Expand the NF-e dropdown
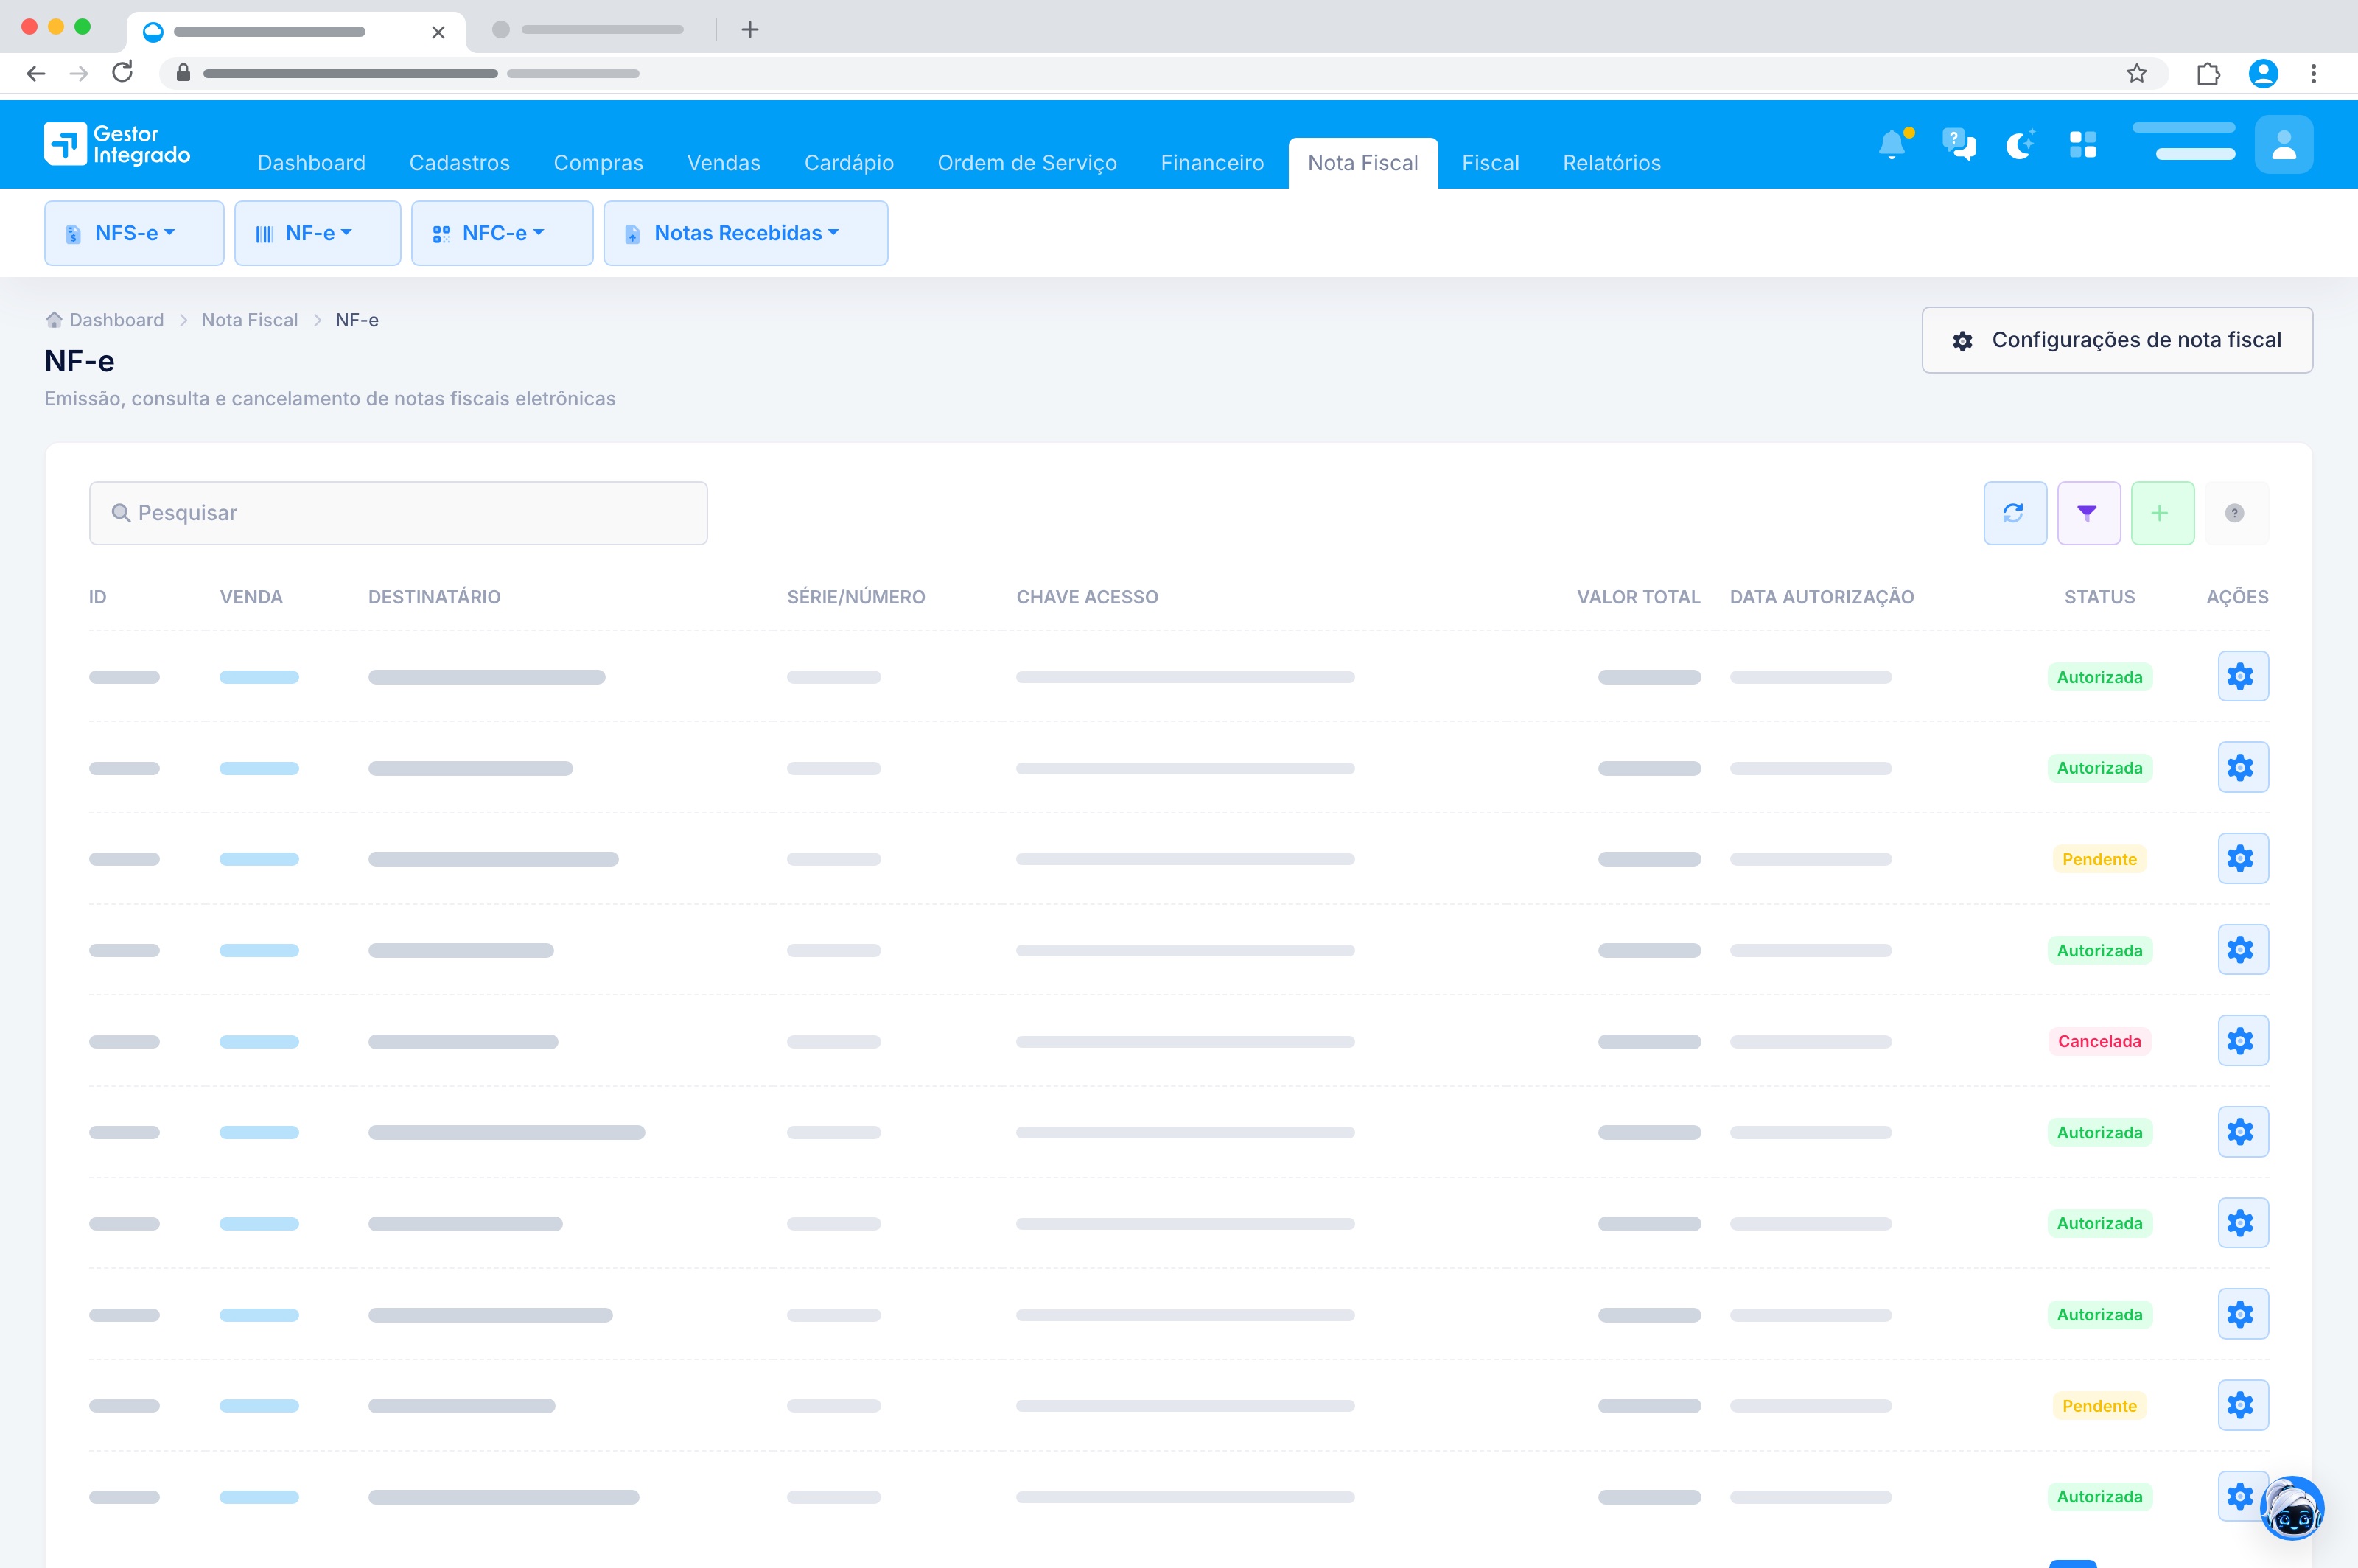The height and width of the screenshot is (1568, 2358). [x=317, y=233]
